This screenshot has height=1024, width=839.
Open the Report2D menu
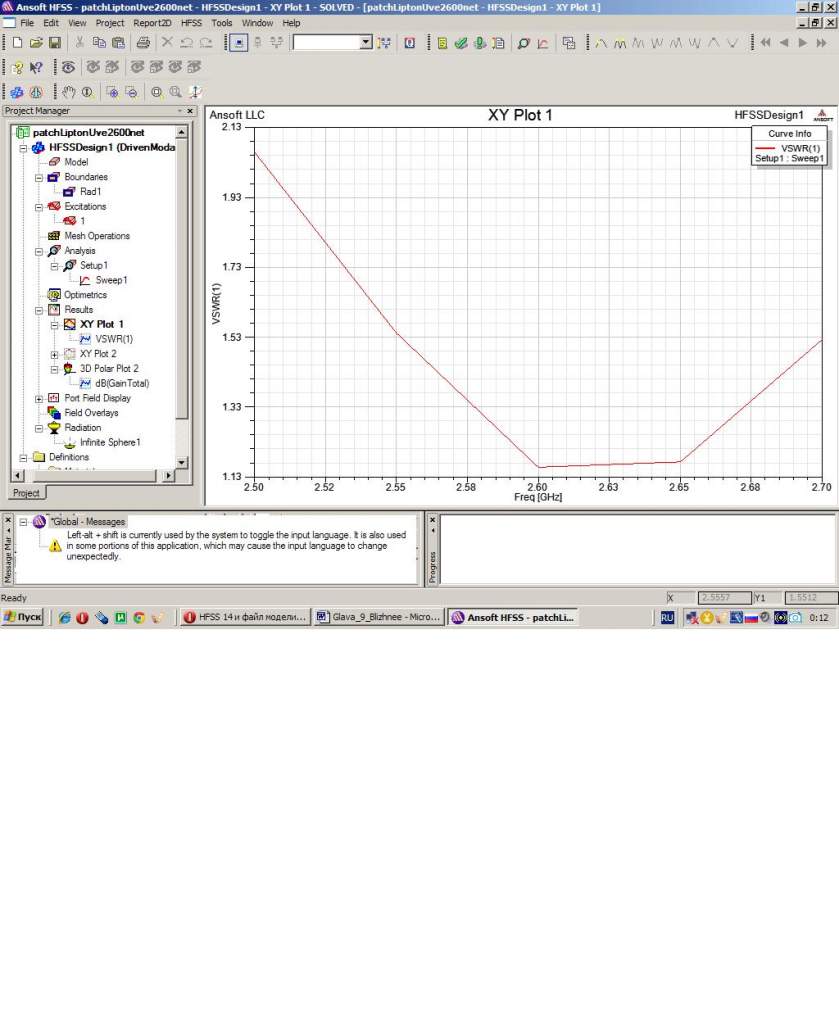[152, 23]
